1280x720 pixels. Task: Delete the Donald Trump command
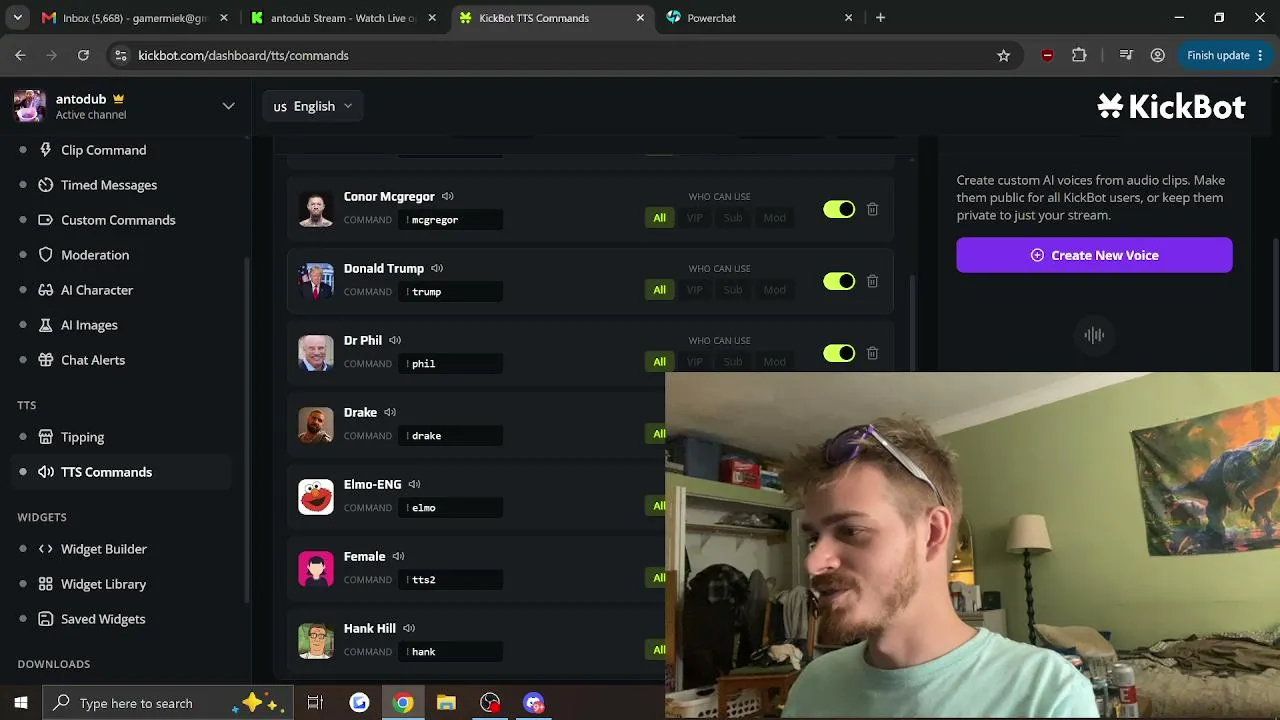point(872,281)
